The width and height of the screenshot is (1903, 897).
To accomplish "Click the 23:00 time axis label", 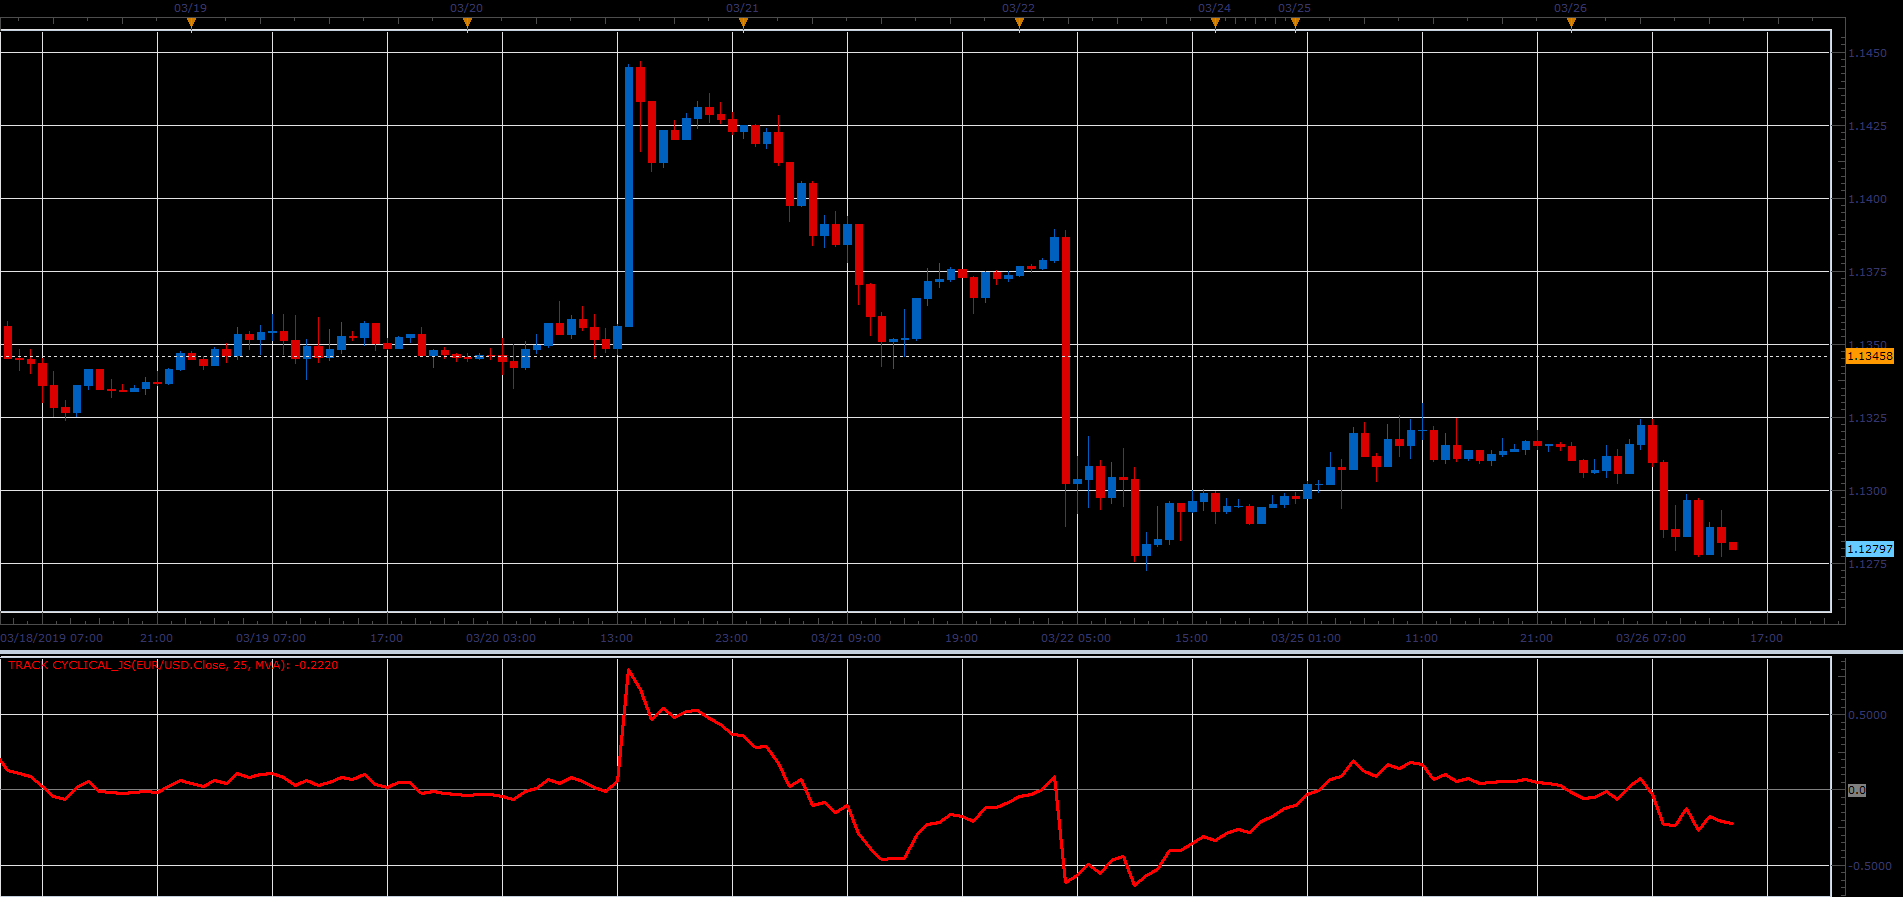I will (x=731, y=638).
